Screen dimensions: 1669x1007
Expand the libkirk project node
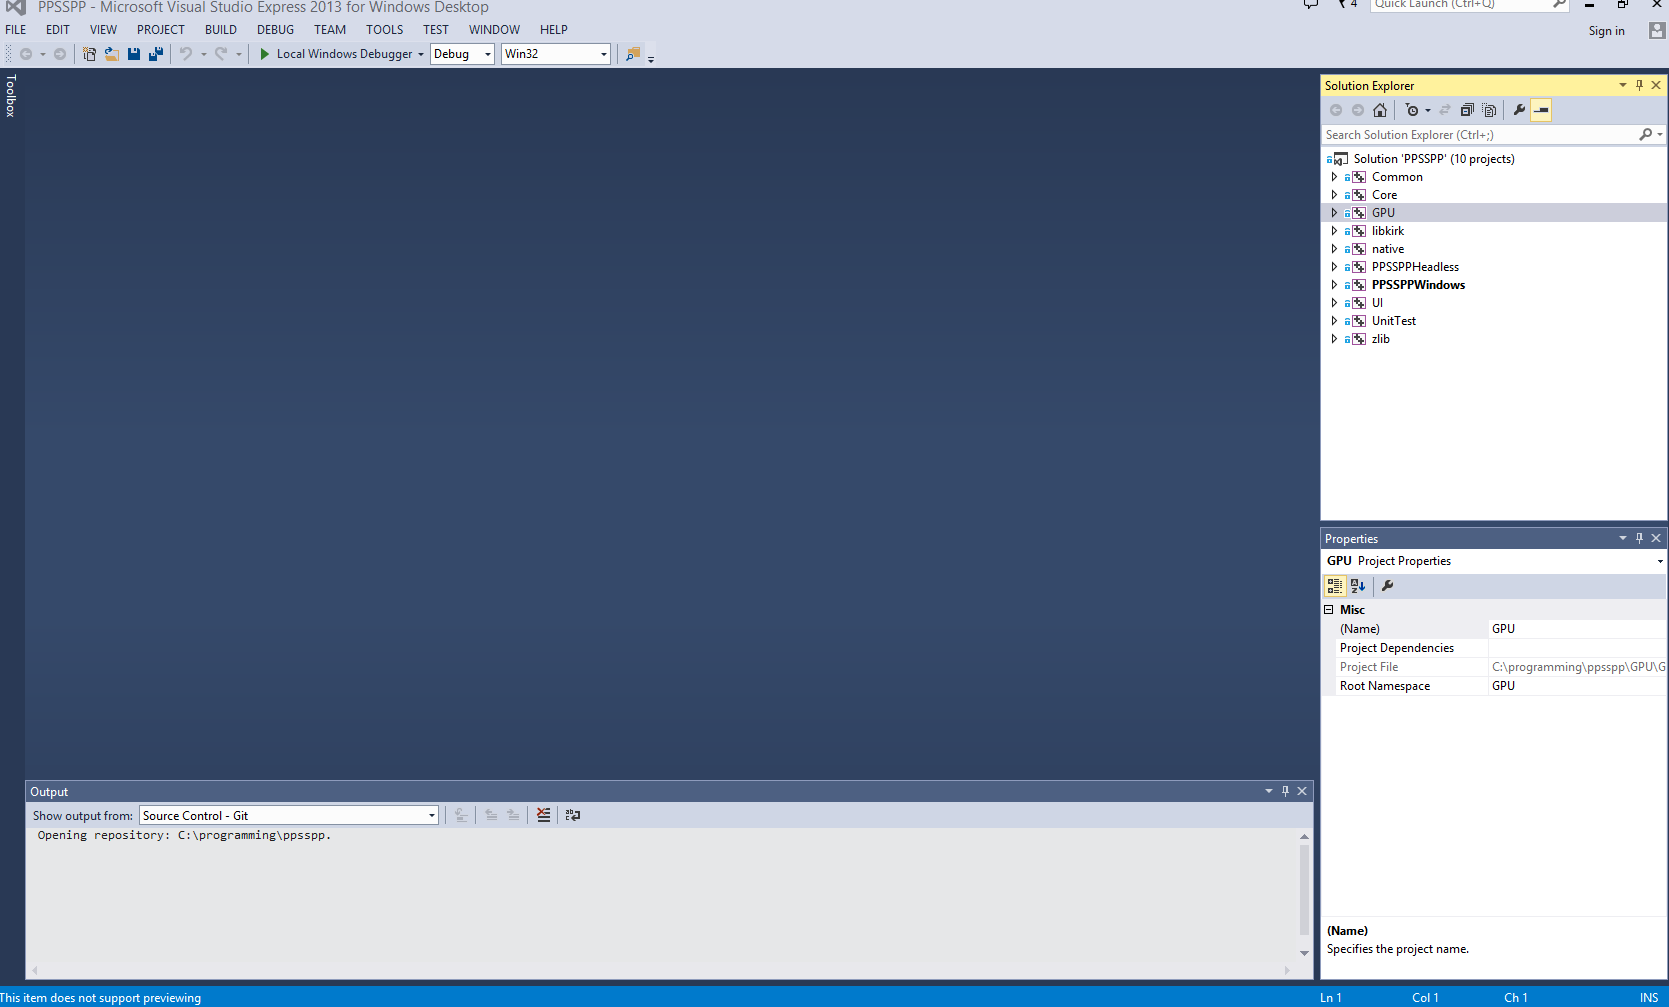click(x=1334, y=231)
